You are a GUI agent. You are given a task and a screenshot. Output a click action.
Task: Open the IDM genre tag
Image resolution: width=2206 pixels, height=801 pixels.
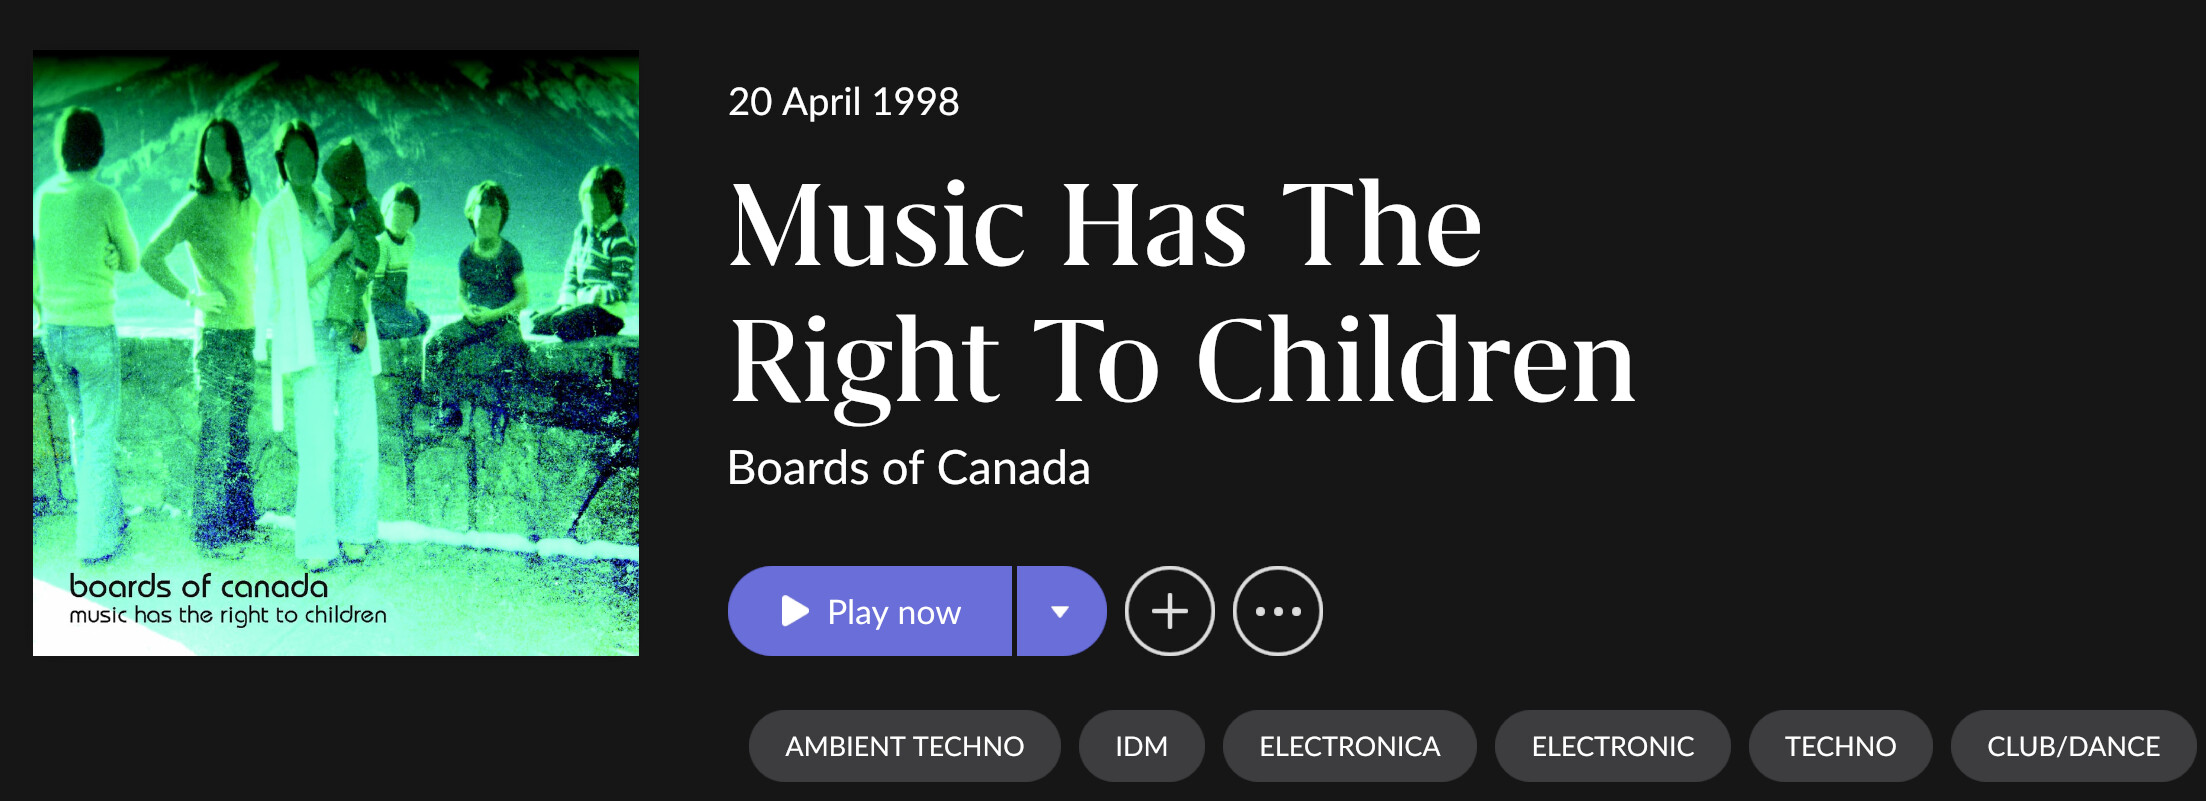(x=1141, y=746)
